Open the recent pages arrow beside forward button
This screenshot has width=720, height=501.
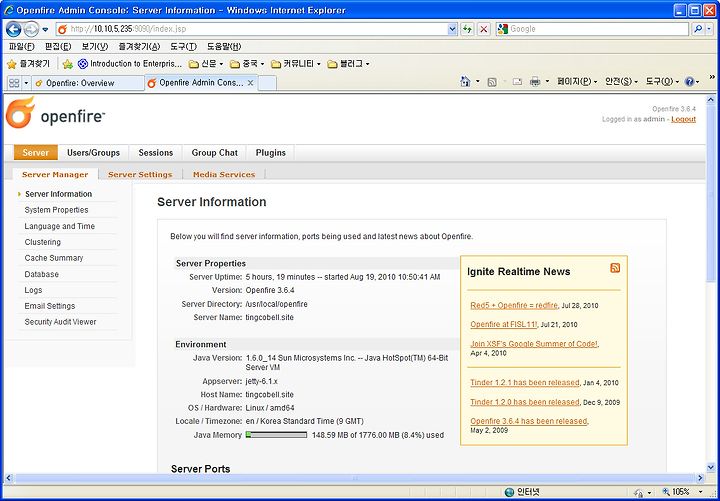click(x=45, y=29)
